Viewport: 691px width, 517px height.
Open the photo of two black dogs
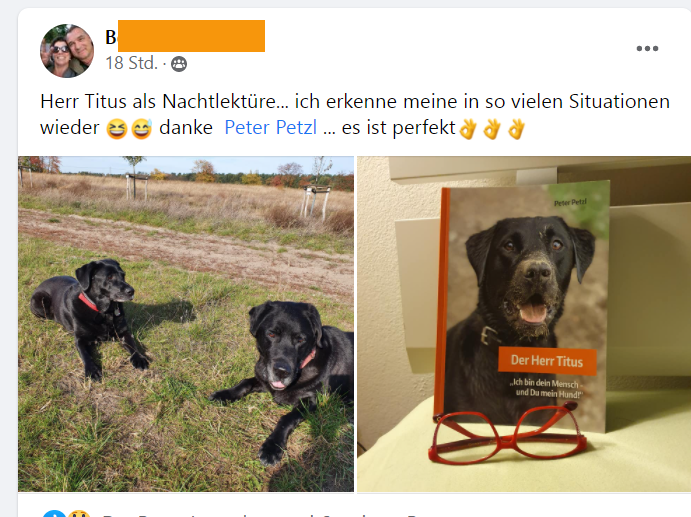pyautogui.click(x=186, y=324)
